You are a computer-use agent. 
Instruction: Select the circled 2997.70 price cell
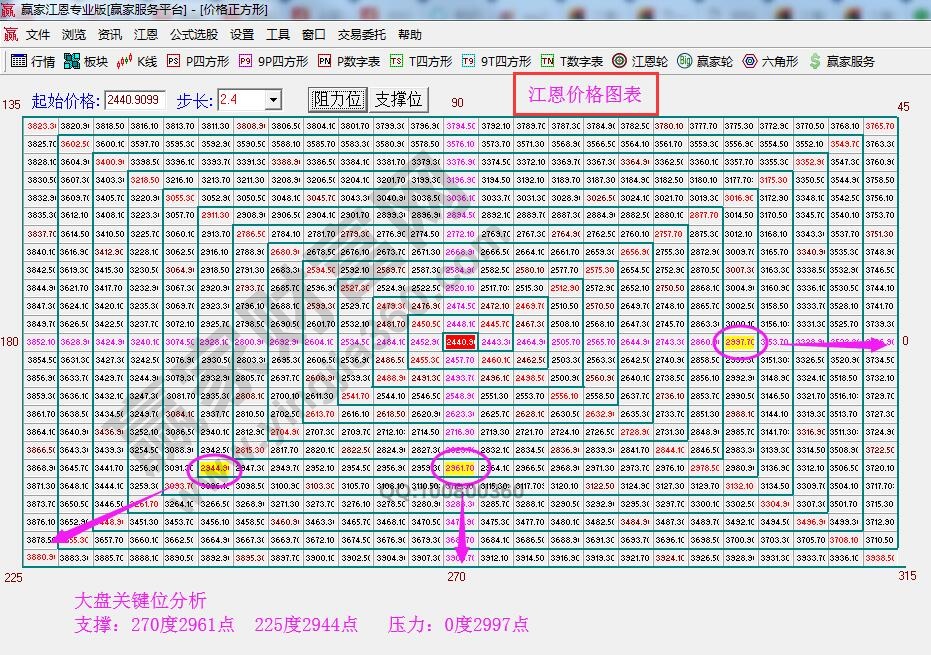(x=739, y=341)
